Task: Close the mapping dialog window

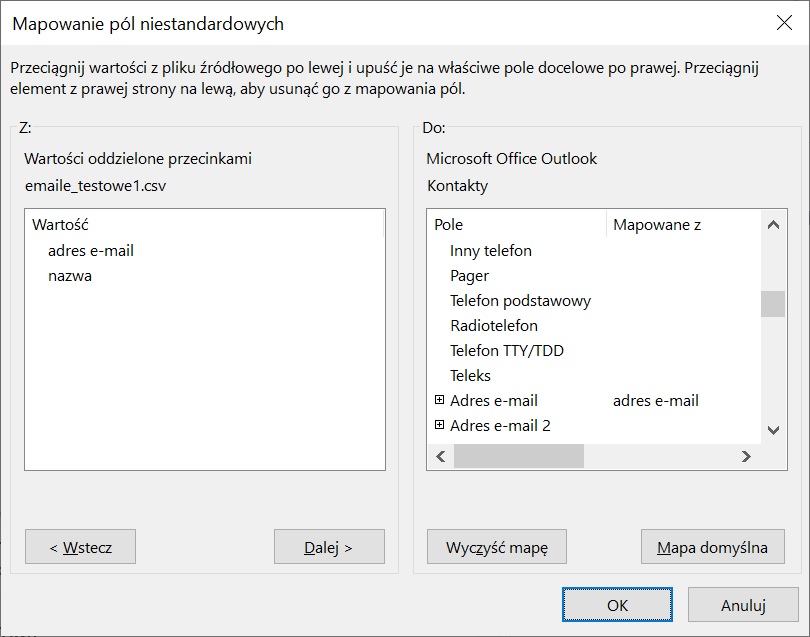Action: tap(785, 22)
